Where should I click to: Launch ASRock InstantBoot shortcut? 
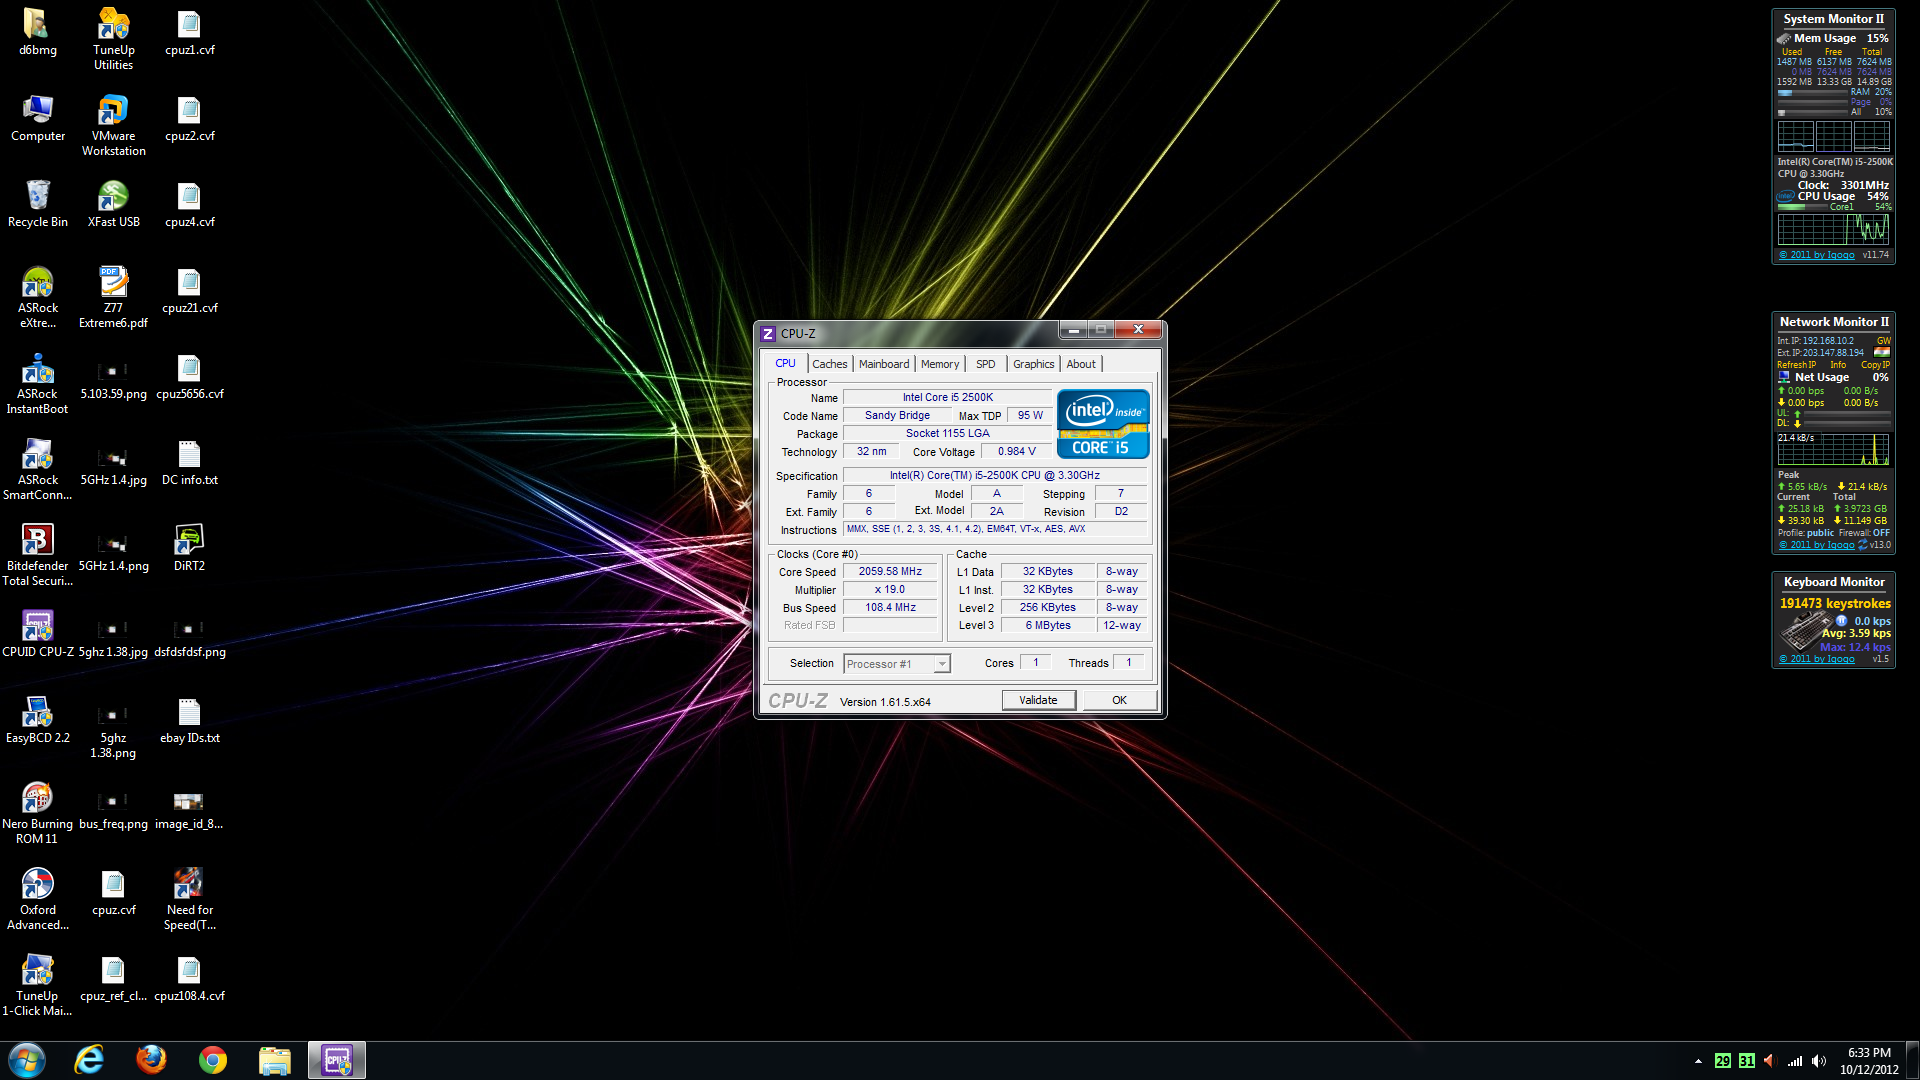(37, 383)
